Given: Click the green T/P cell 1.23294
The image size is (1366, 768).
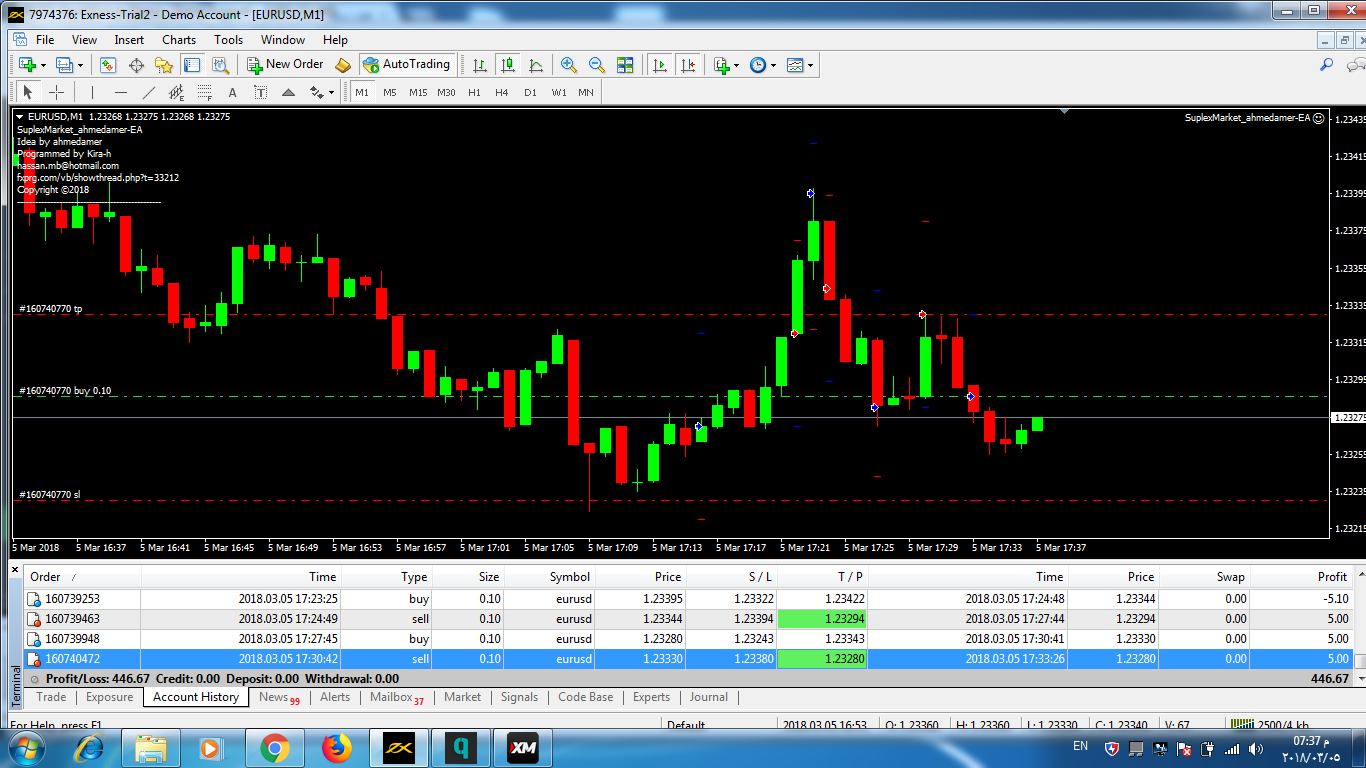Looking at the screenshot, I should pyautogui.click(x=821, y=619).
